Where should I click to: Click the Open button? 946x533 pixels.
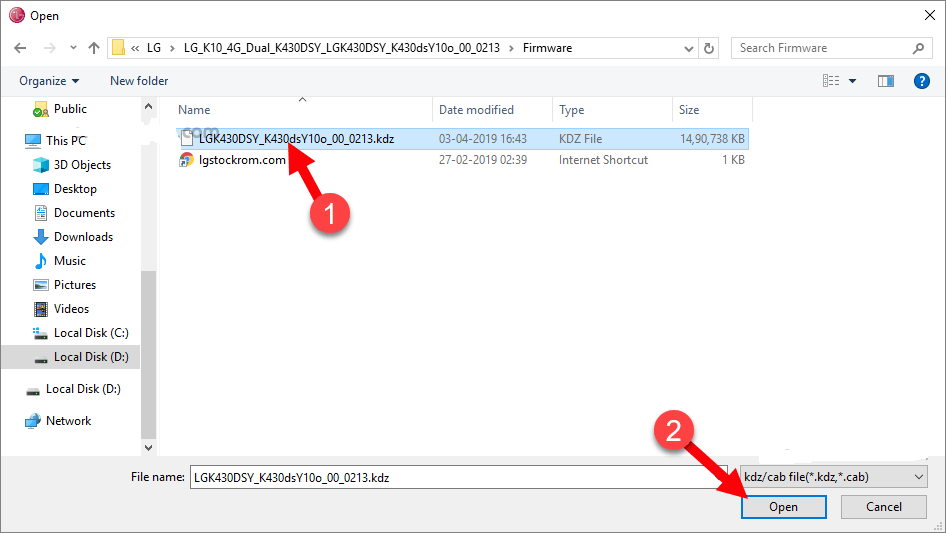783,507
